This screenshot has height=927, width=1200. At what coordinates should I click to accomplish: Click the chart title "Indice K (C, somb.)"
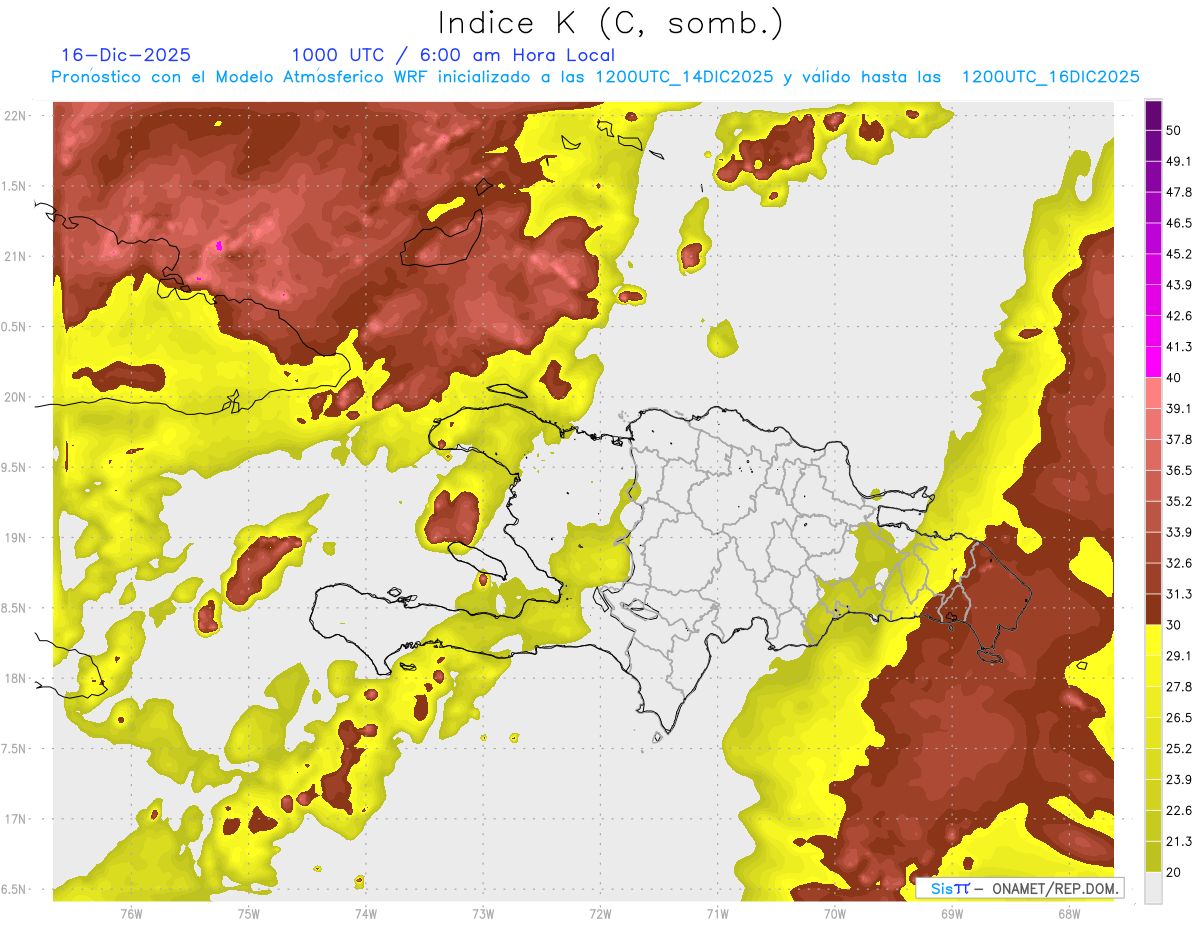610,24
